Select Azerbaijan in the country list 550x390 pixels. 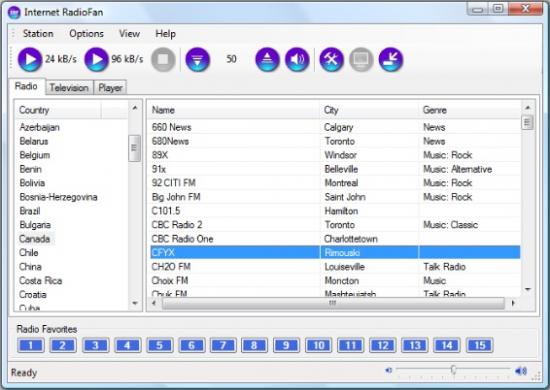click(x=40, y=127)
